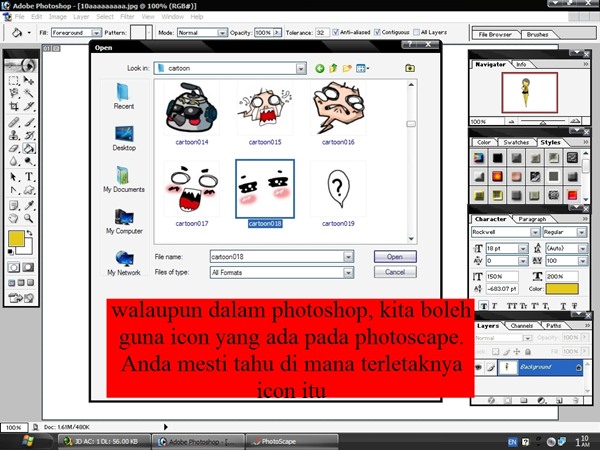Select the Clone Stamp tool
Image resolution: width=600 pixels, height=450 pixels.
(14, 135)
